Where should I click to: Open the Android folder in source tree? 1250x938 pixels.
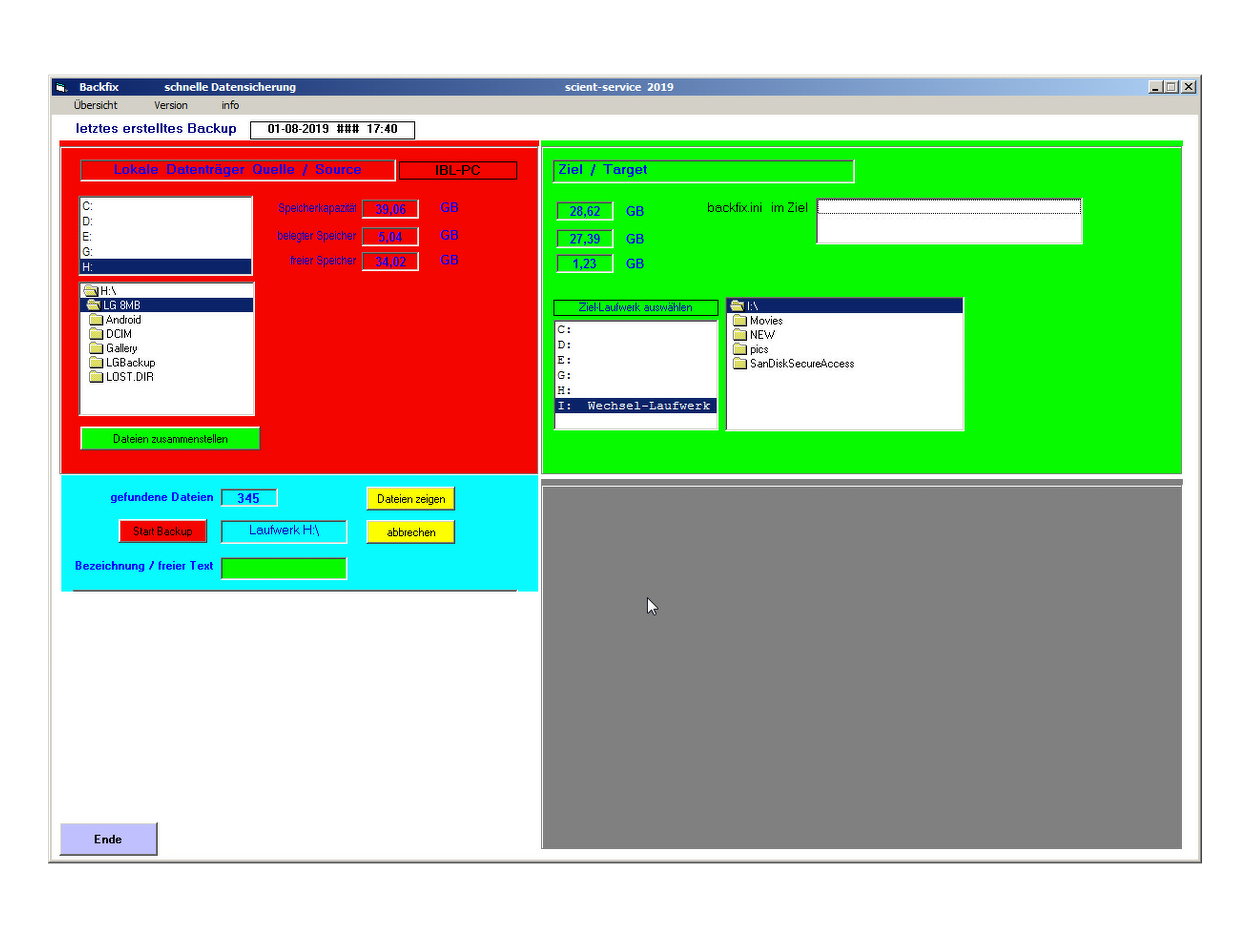point(123,320)
